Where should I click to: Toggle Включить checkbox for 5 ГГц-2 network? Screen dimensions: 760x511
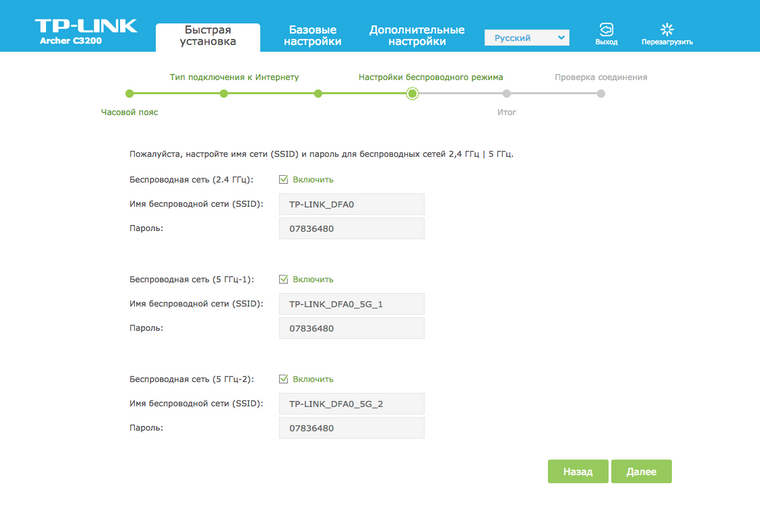(x=284, y=379)
